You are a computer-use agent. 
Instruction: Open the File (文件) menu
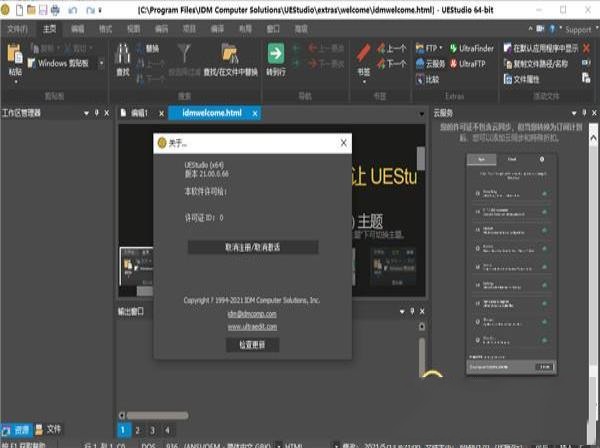[17, 30]
